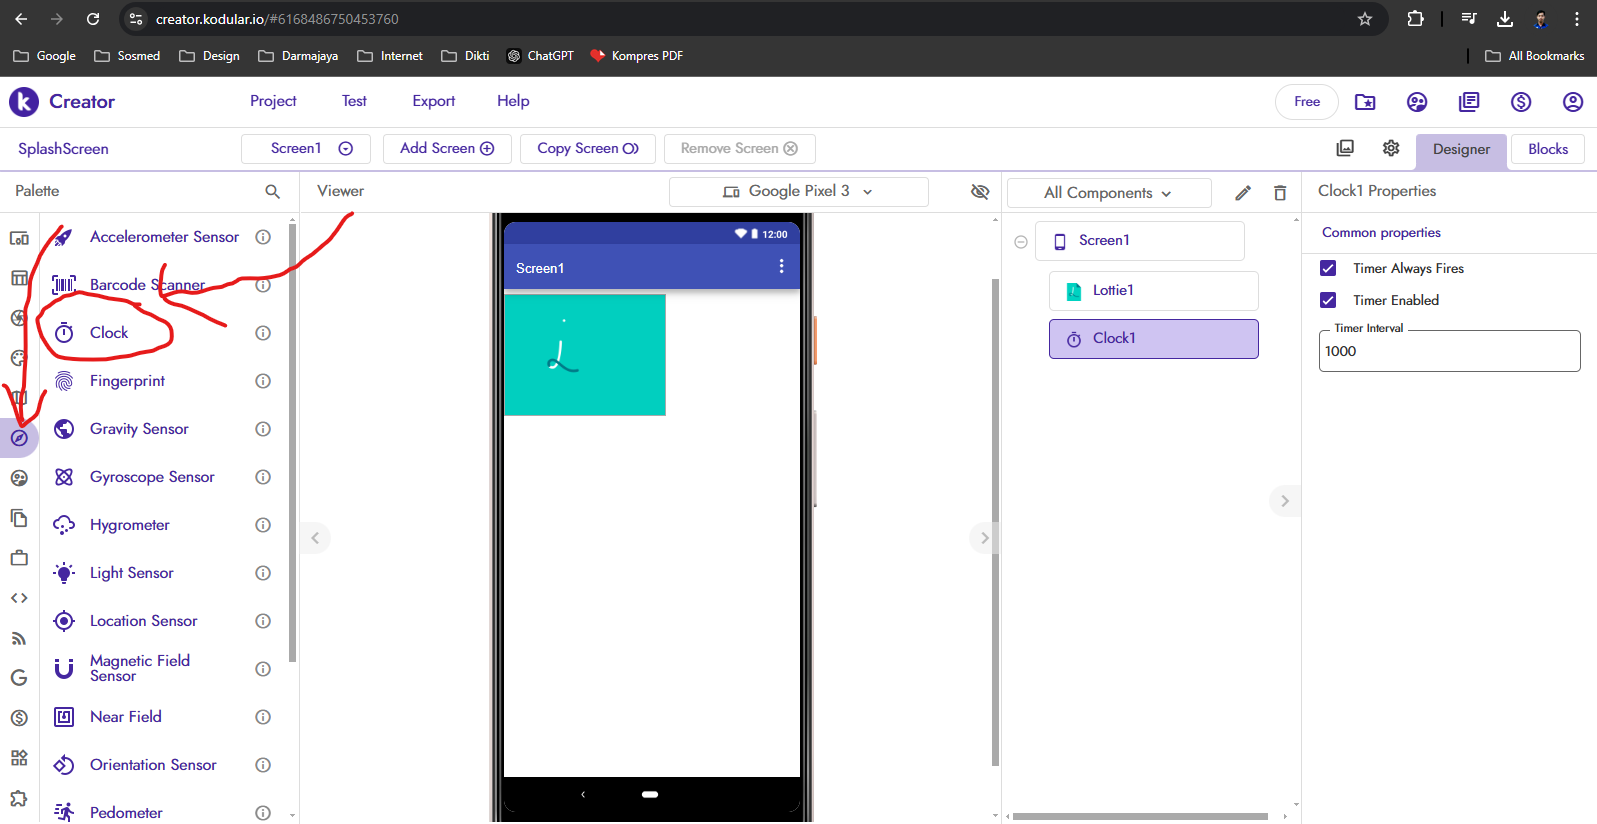
Task: Expand viewer with right arrow
Action: click(x=984, y=538)
